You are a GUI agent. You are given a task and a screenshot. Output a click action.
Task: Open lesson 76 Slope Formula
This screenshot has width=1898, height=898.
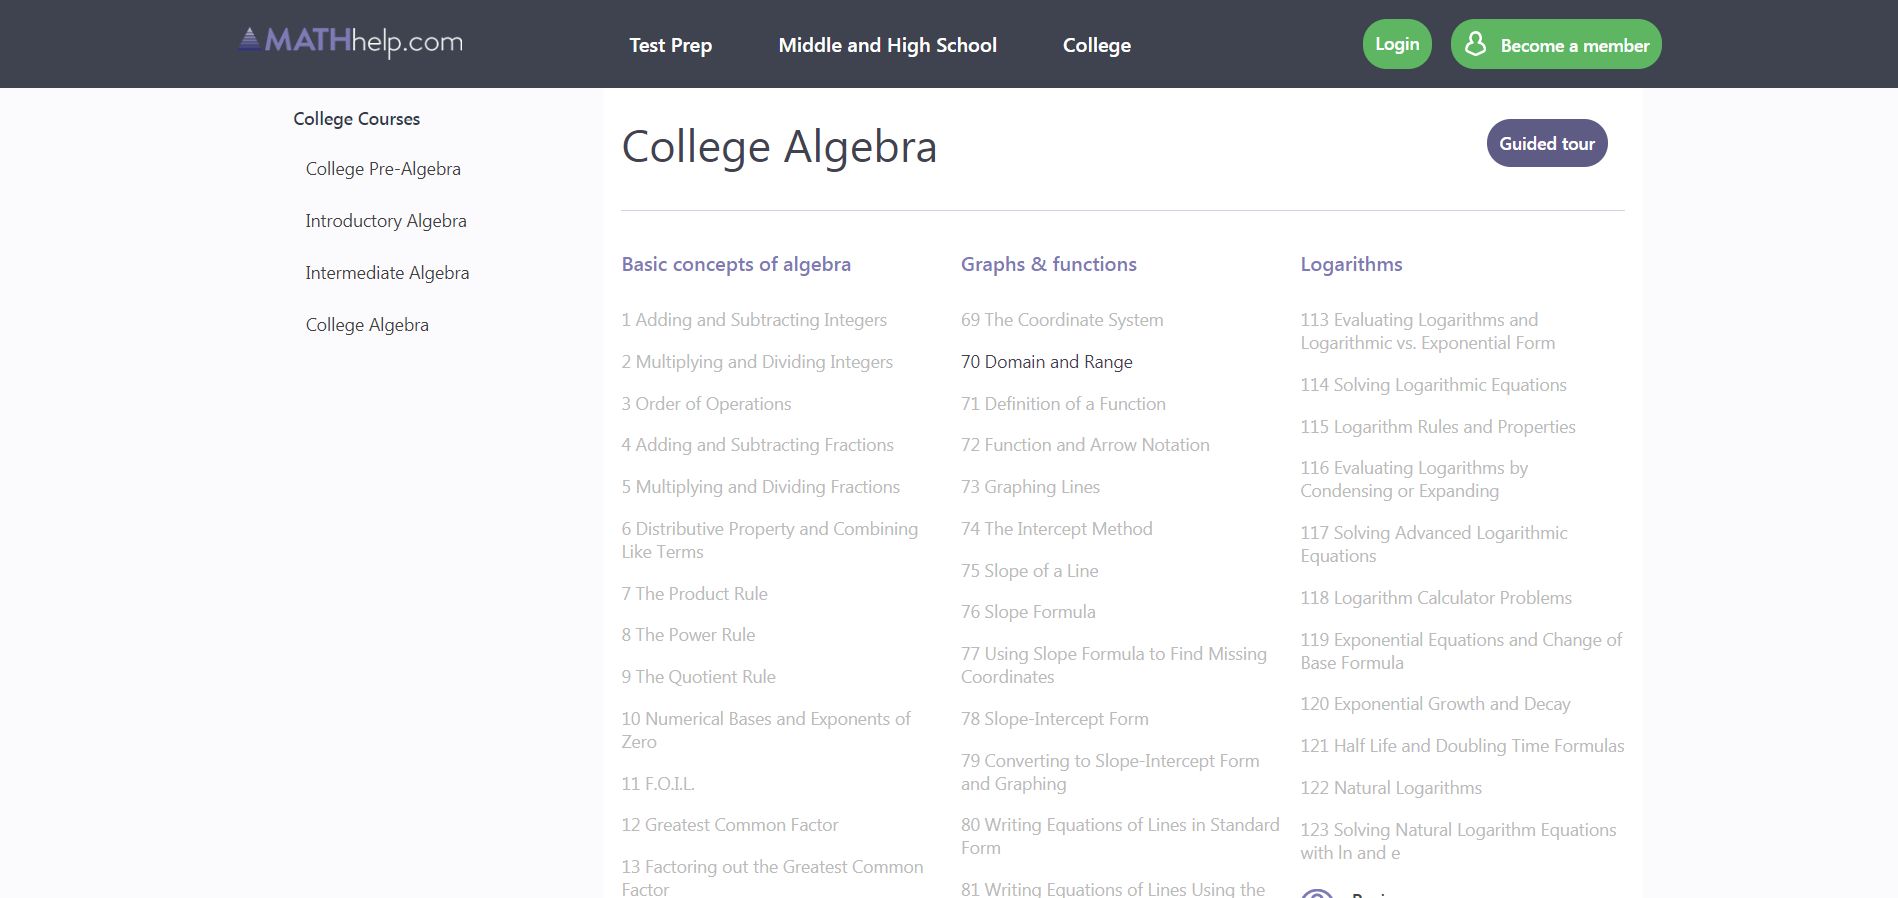tap(1028, 611)
